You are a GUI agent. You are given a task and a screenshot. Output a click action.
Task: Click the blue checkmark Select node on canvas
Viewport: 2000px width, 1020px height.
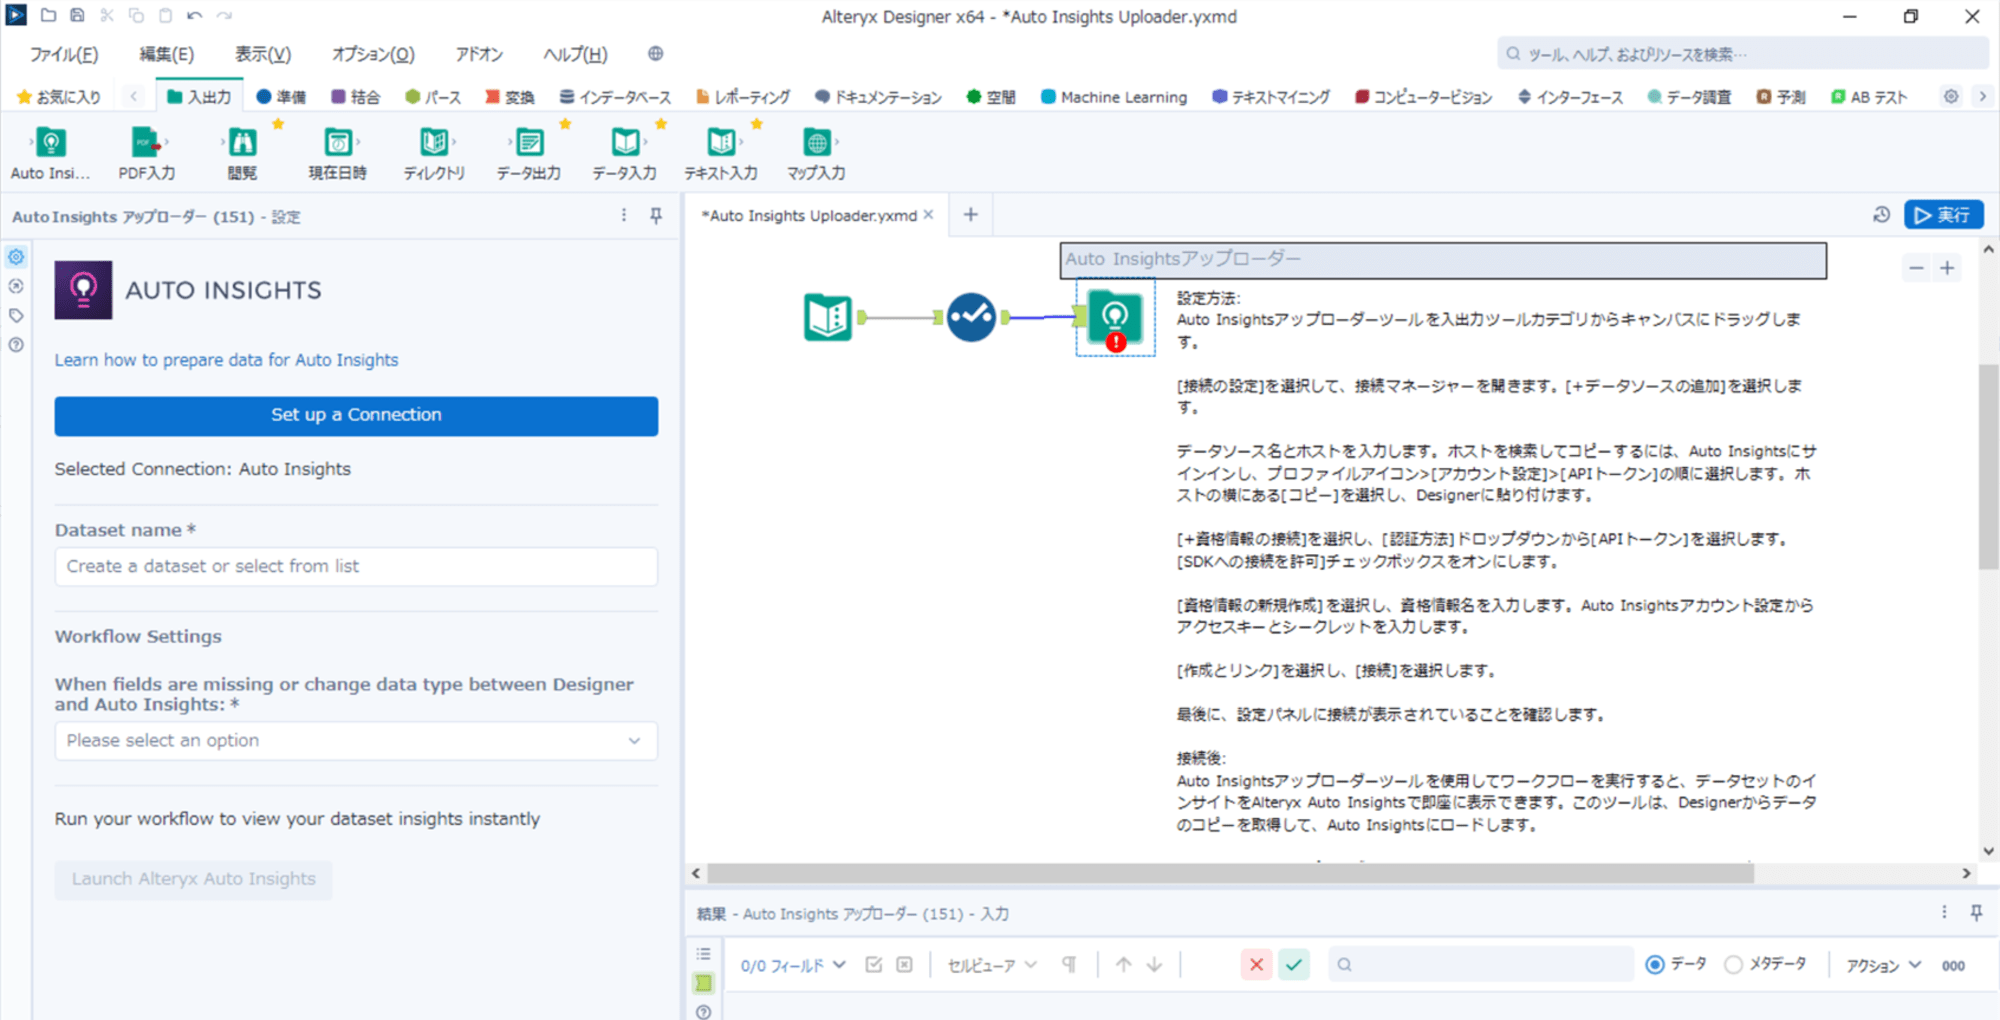click(971, 318)
